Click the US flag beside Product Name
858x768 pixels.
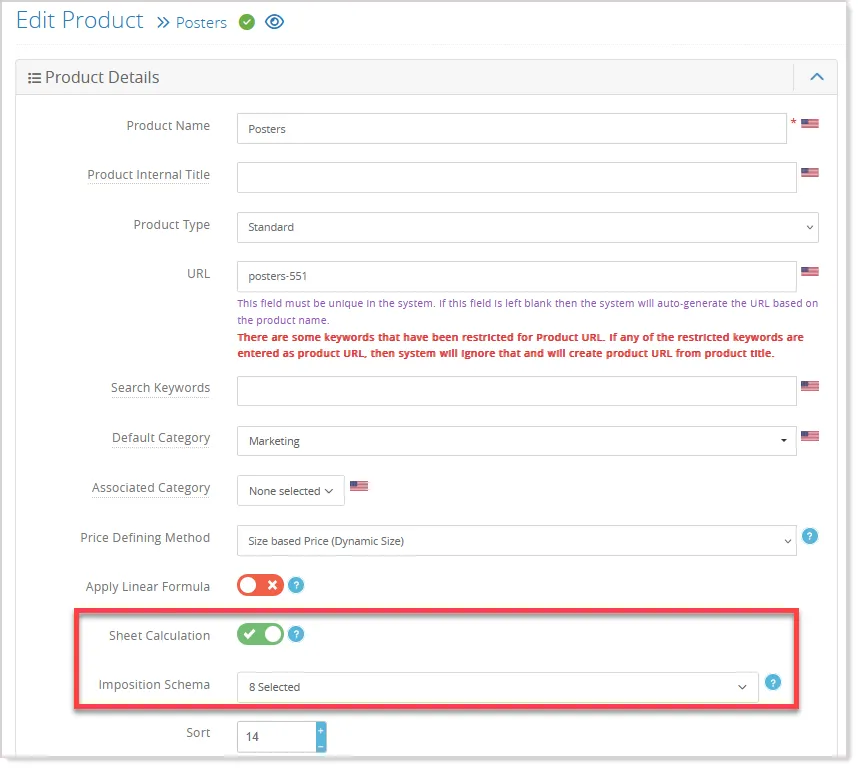[809, 124]
